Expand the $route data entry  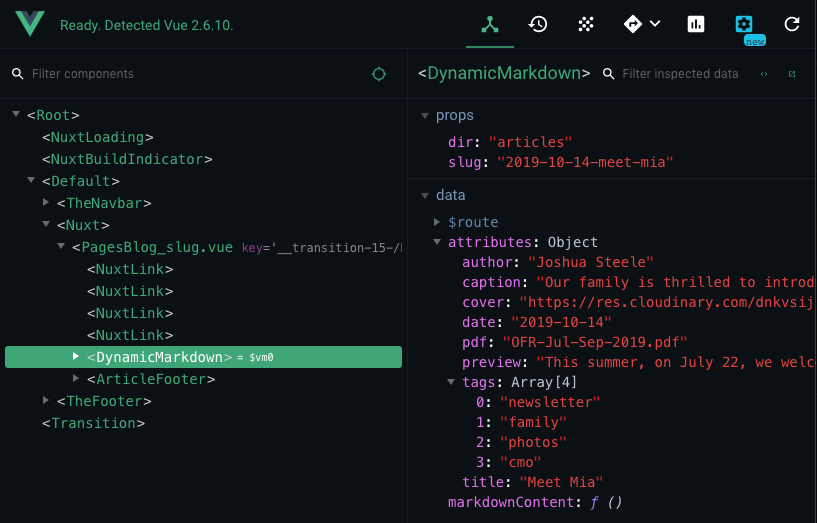click(437, 222)
